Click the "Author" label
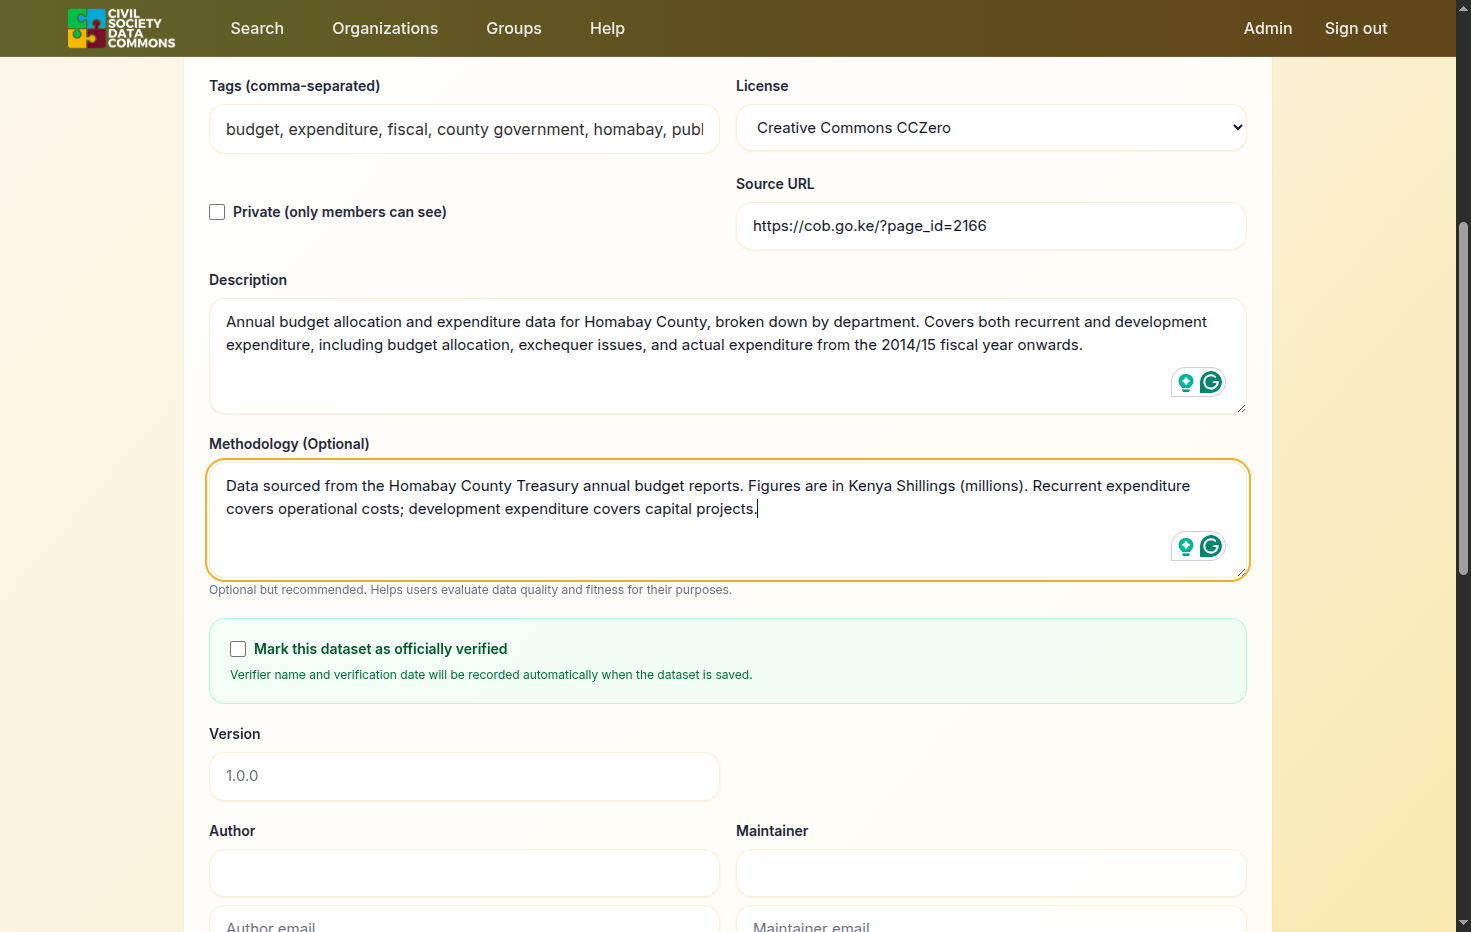Image resolution: width=1471 pixels, height=932 pixels. pyautogui.click(x=232, y=831)
